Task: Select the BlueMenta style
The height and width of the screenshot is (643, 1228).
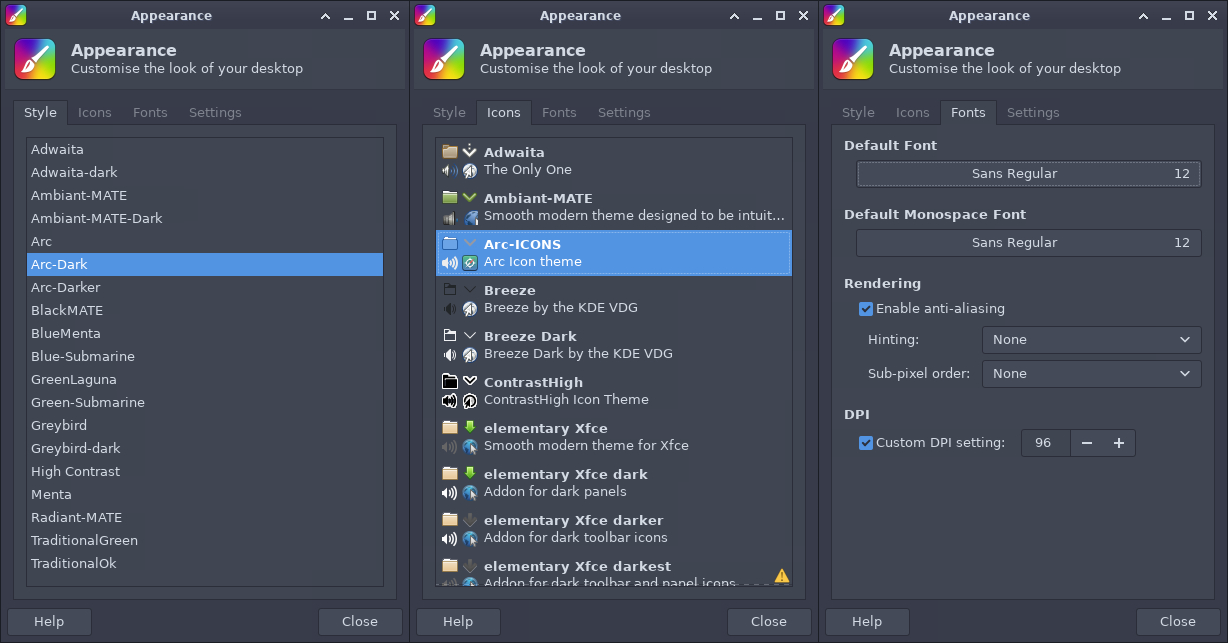Action: pyautogui.click(x=205, y=334)
